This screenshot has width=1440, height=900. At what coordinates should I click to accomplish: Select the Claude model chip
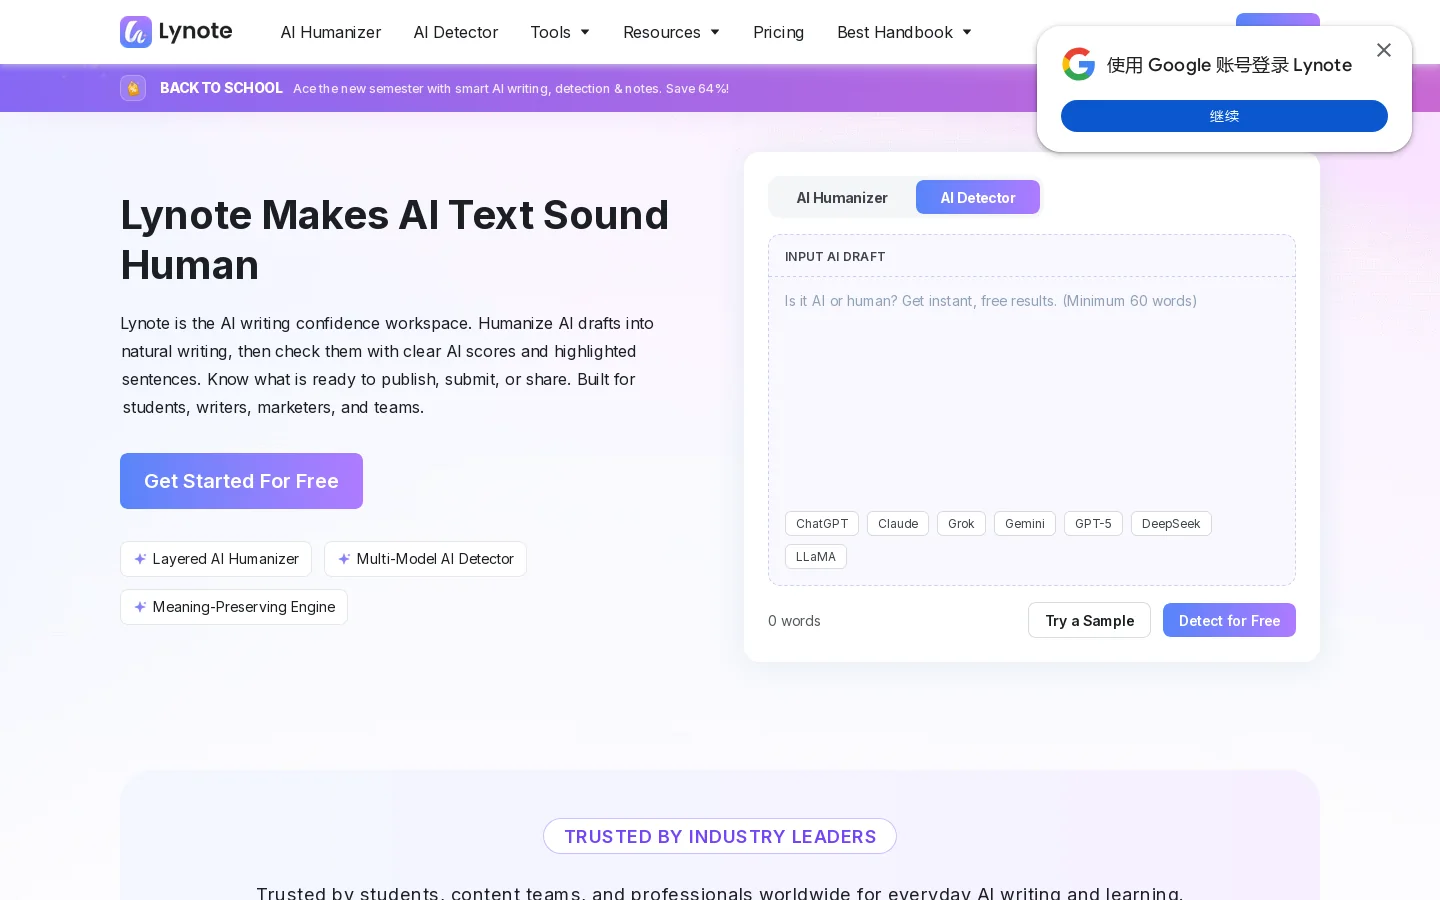pyautogui.click(x=898, y=524)
